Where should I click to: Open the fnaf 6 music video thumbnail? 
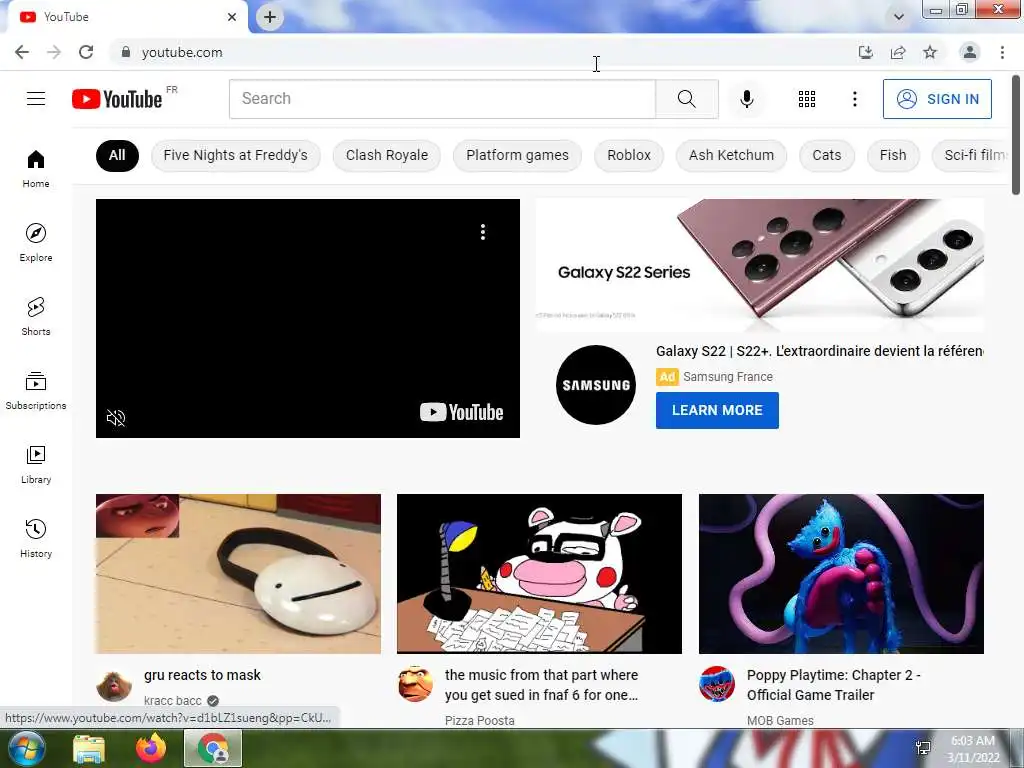coord(539,574)
